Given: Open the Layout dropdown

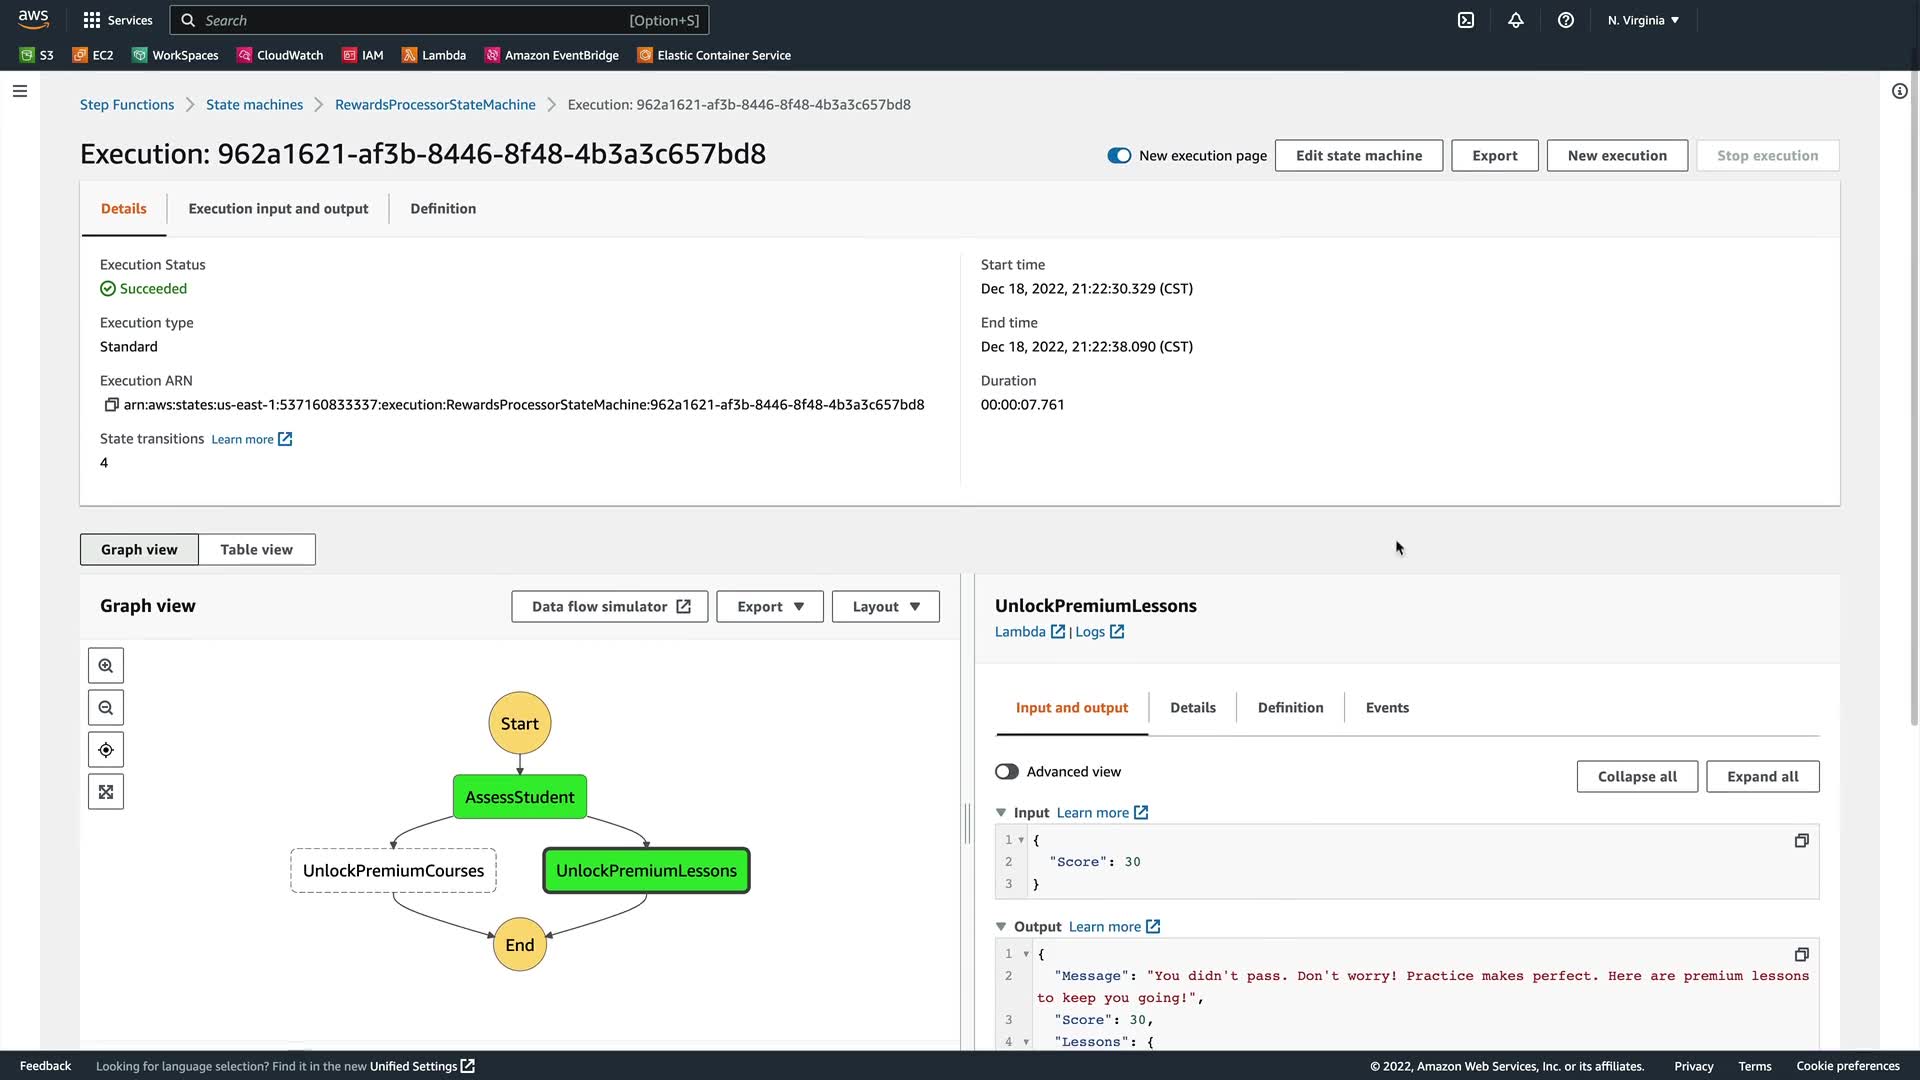Looking at the screenshot, I should click(x=885, y=606).
